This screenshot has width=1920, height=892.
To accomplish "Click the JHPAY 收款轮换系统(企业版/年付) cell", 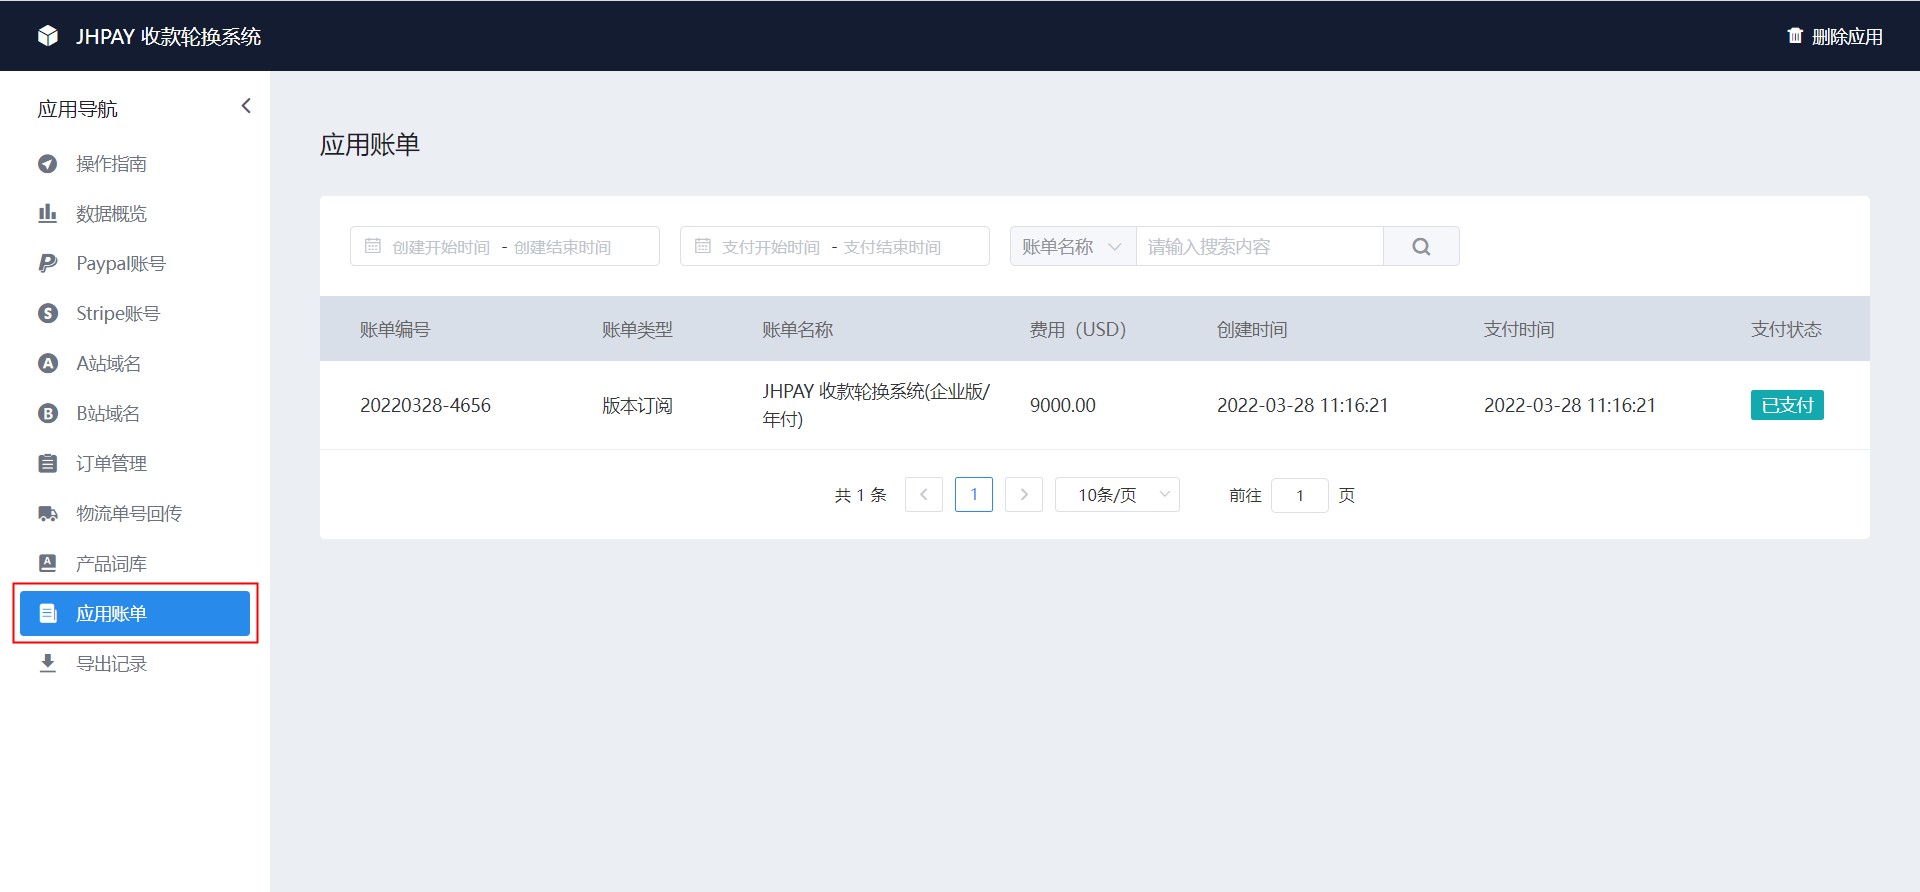I will pos(876,405).
